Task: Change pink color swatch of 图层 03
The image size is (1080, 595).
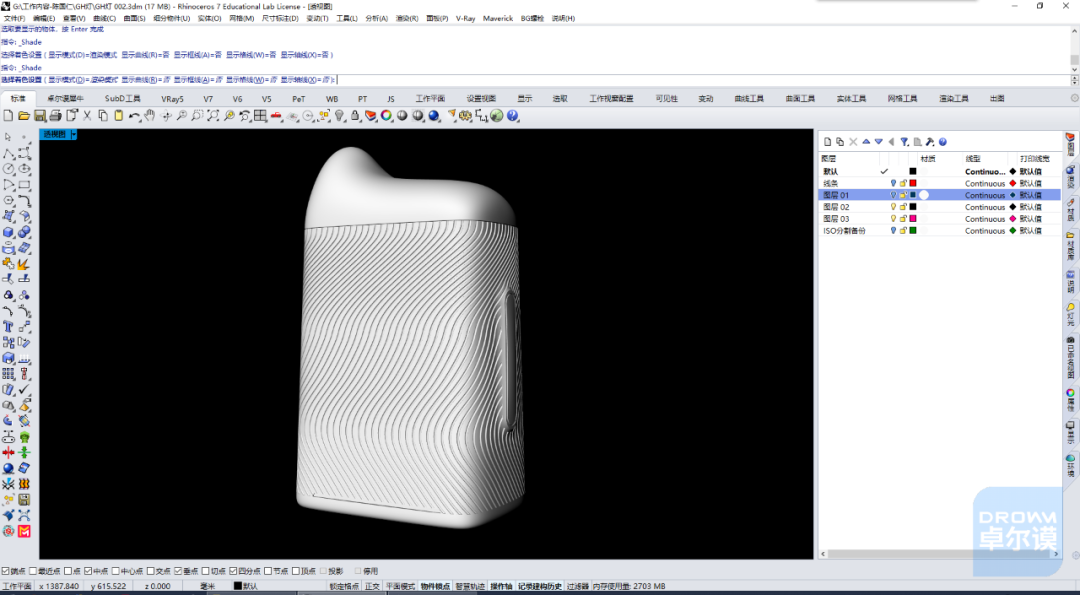Action: (x=913, y=218)
